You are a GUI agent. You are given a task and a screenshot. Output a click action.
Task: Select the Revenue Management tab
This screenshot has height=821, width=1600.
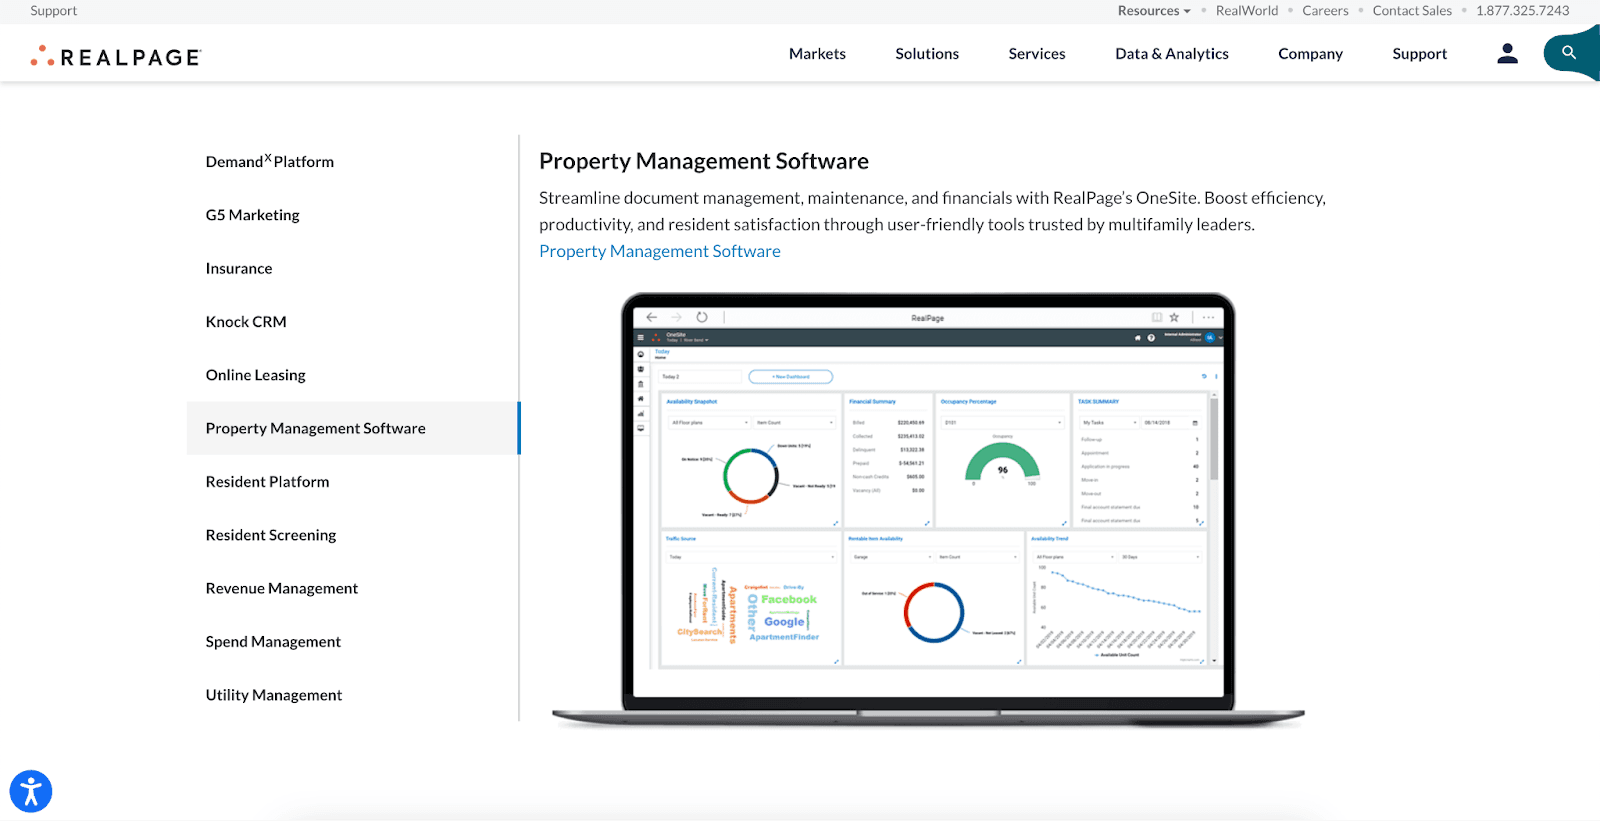point(352,588)
